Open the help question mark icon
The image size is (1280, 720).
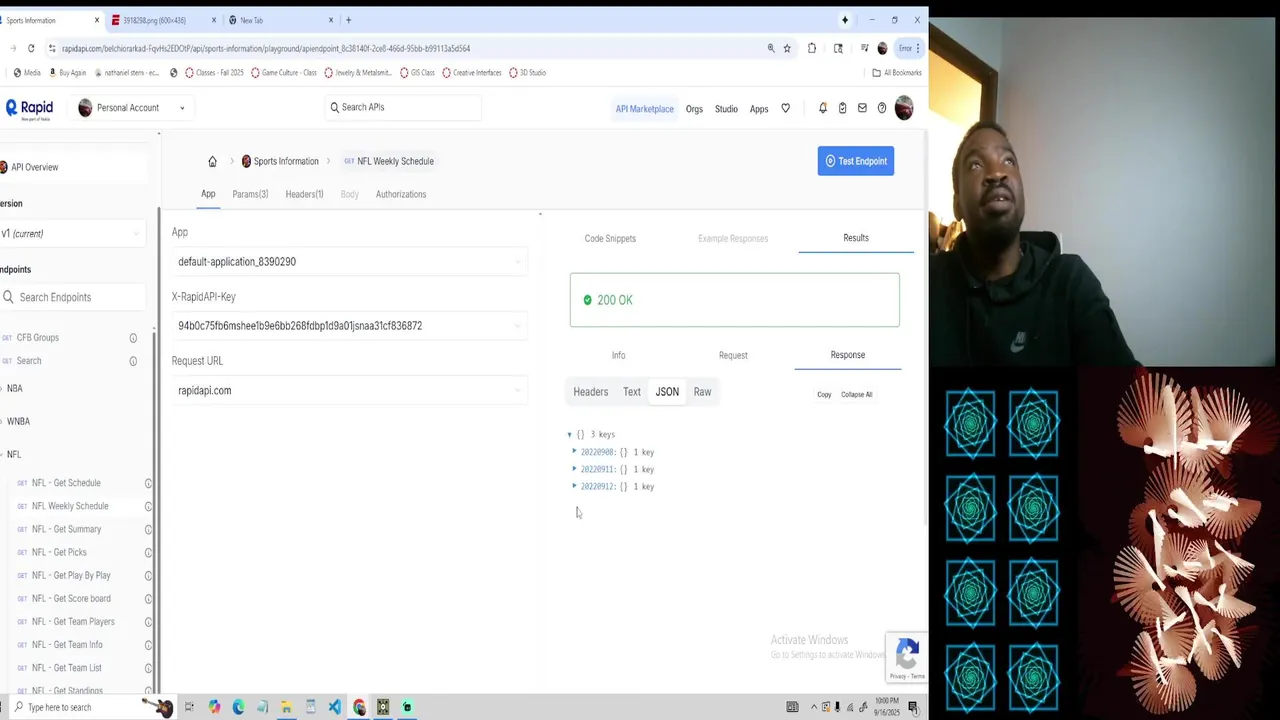coord(882,108)
